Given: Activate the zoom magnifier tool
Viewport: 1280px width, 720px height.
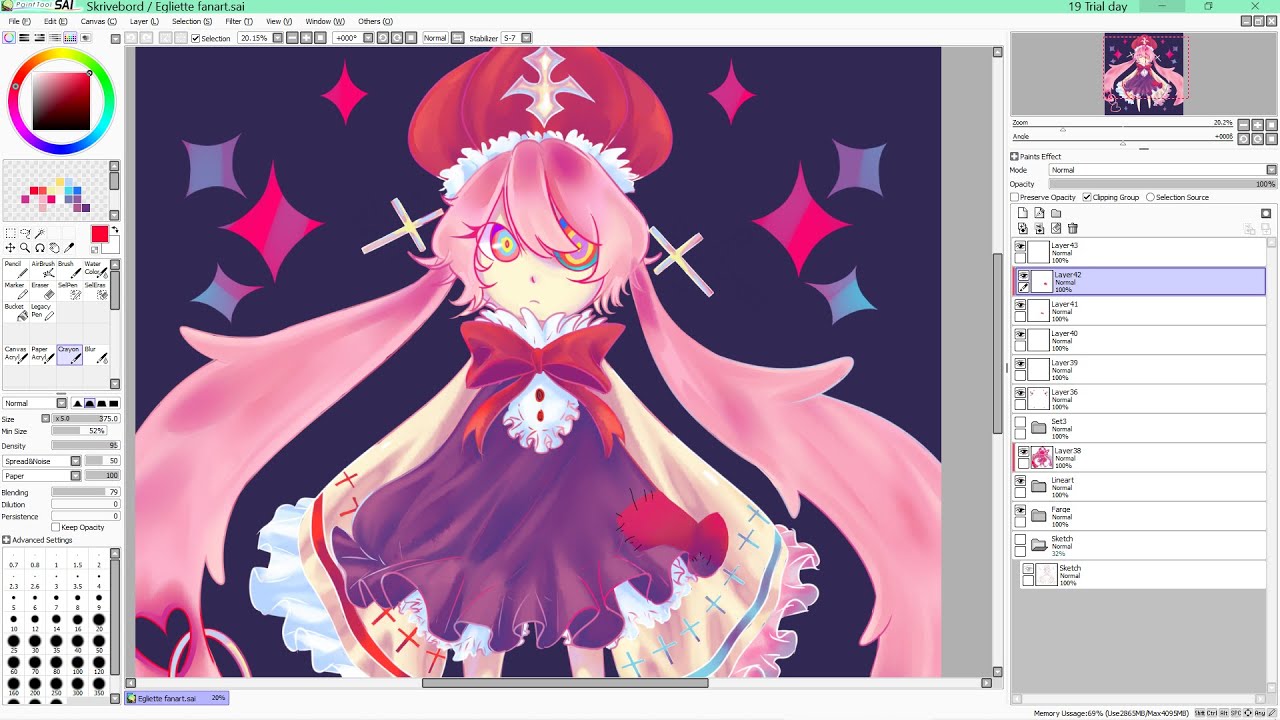Looking at the screenshot, I should pyautogui.click(x=25, y=247).
